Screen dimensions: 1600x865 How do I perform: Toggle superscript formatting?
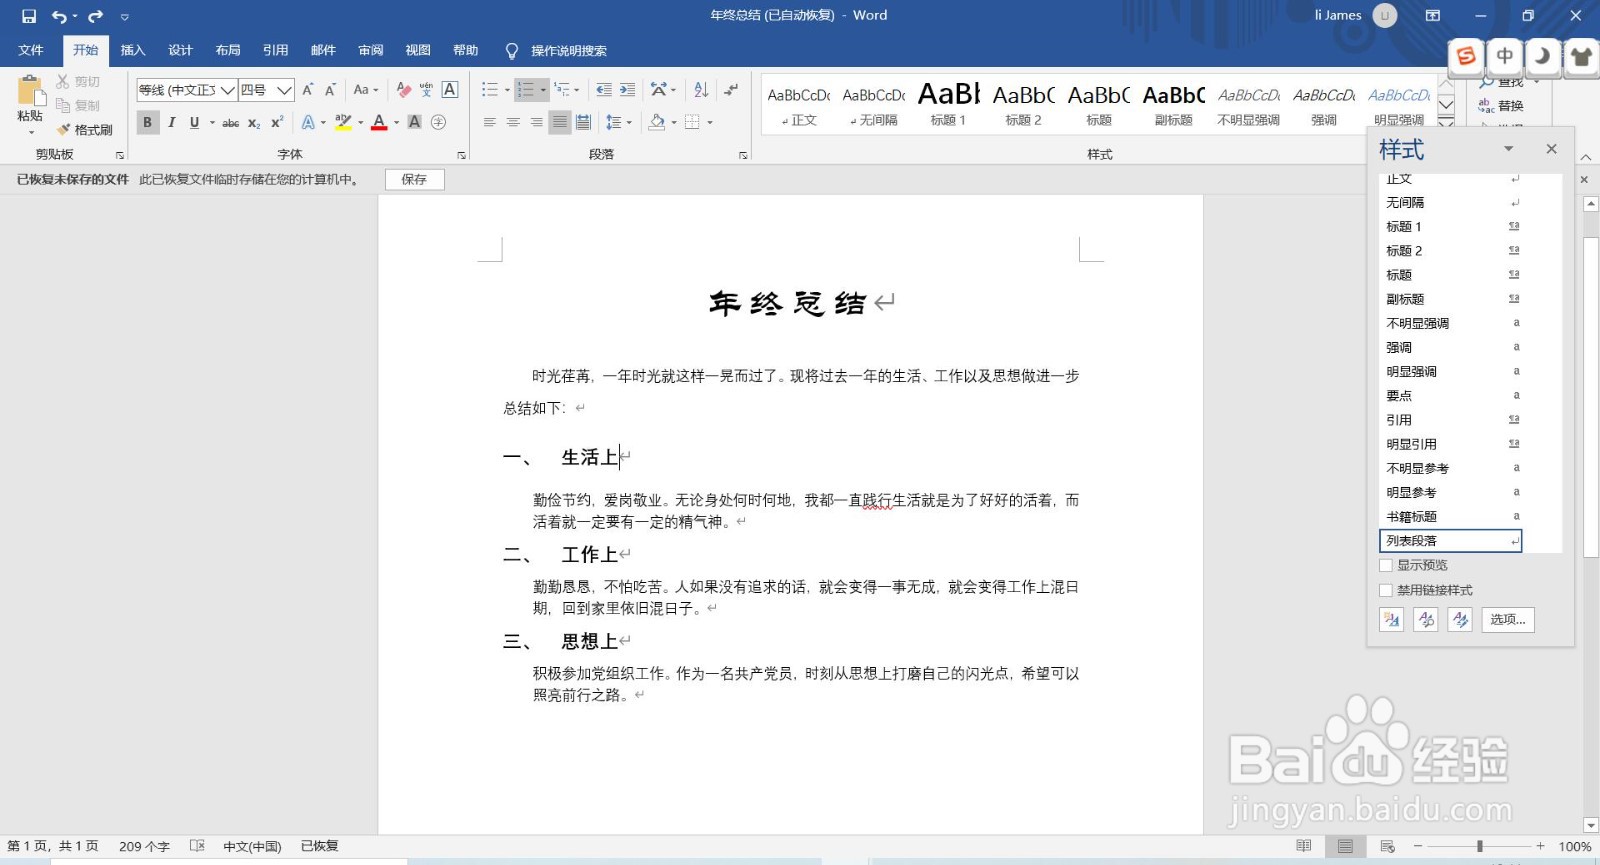[277, 122]
